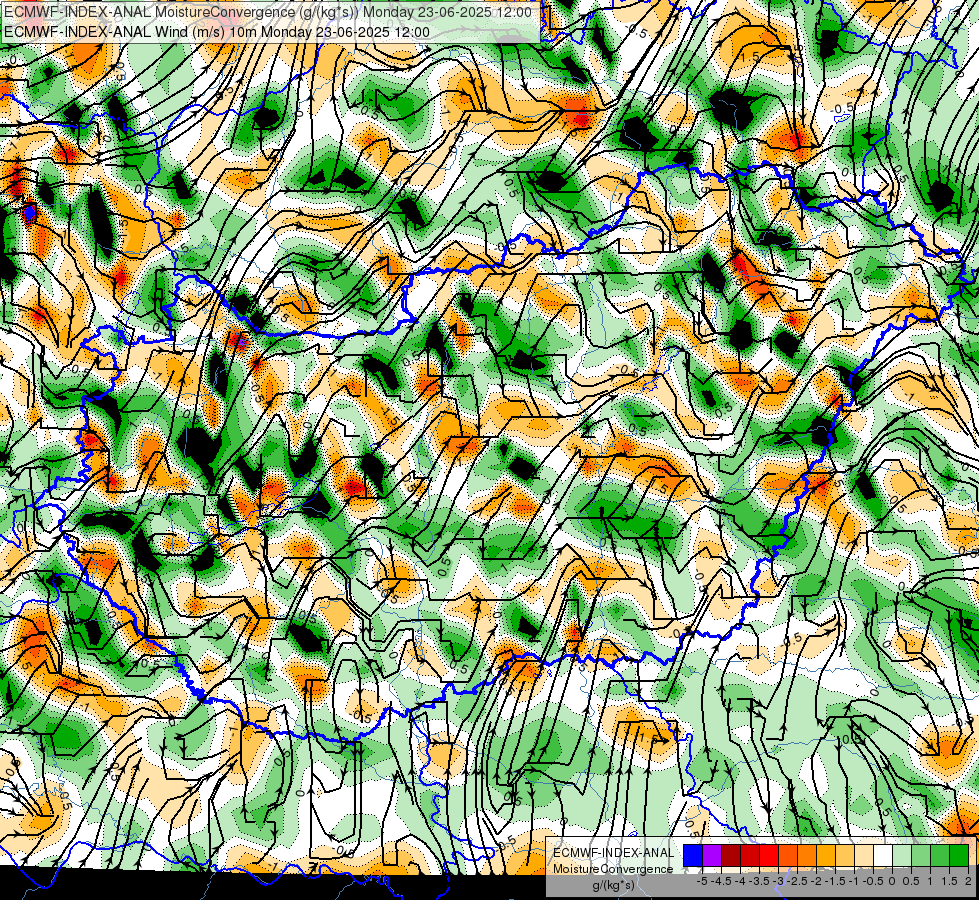Click the legend unit text "g/(kg*s)"
The width and height of the screenshot is (979, 900).
tap(613, 886)
